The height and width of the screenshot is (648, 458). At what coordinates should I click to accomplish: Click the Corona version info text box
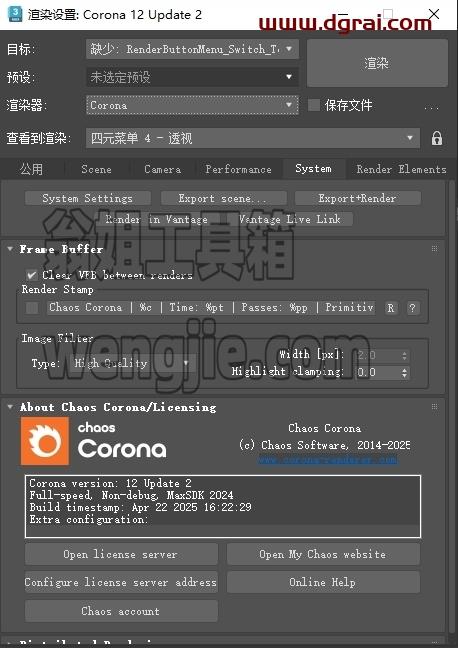[223, 506]
